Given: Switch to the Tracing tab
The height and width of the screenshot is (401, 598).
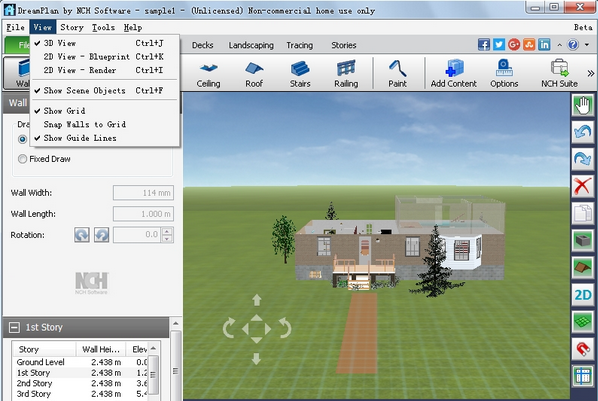Looking at the screenshot, I should [299, 45].
